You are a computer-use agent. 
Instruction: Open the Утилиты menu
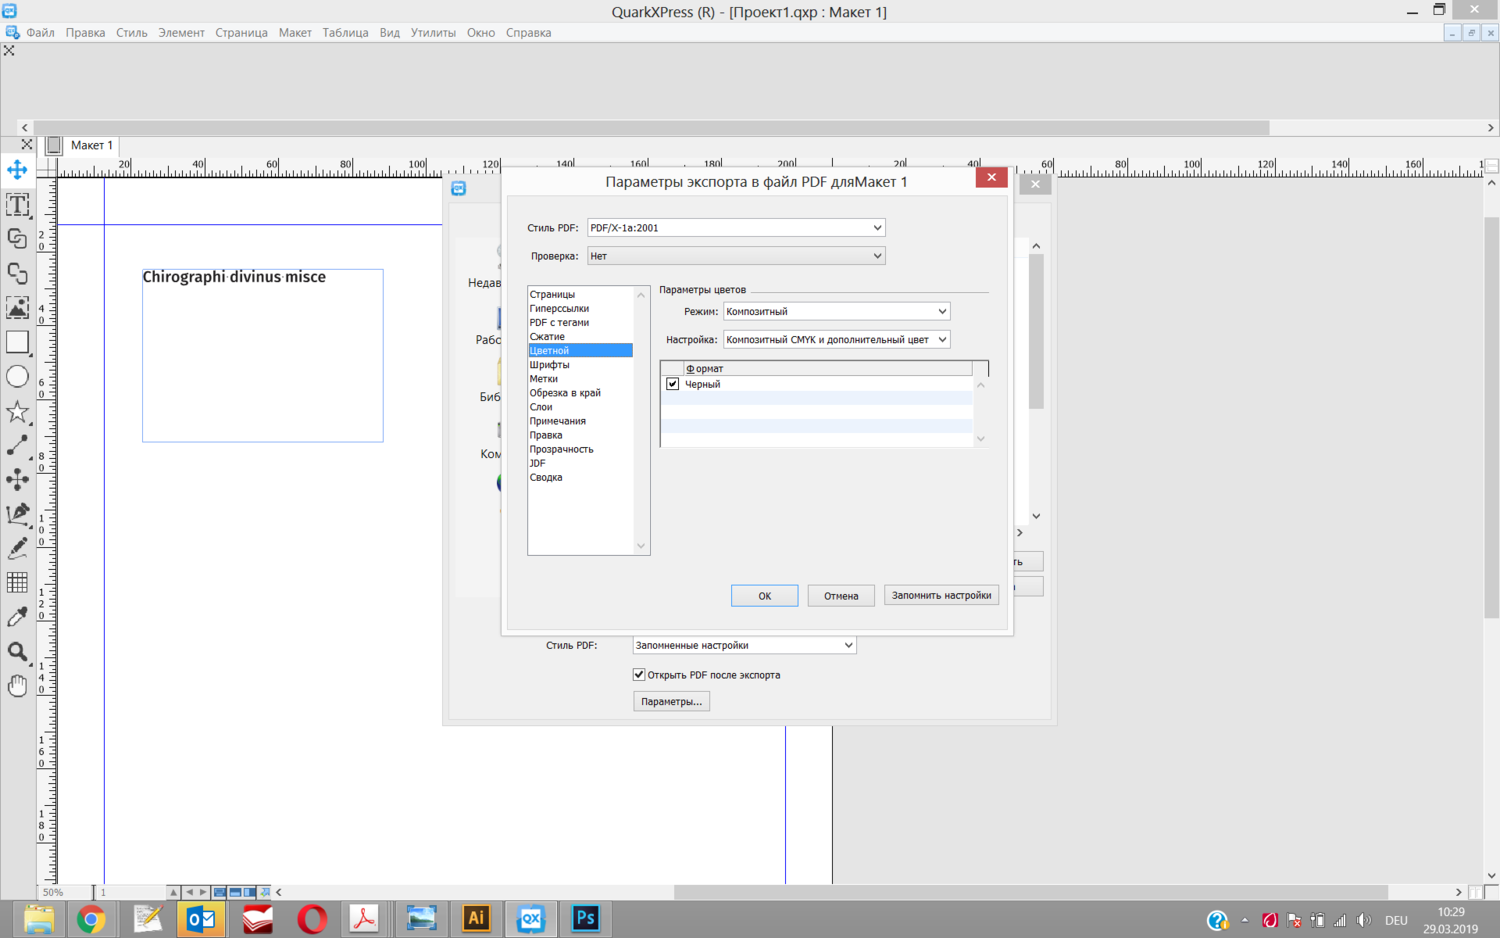432,33
